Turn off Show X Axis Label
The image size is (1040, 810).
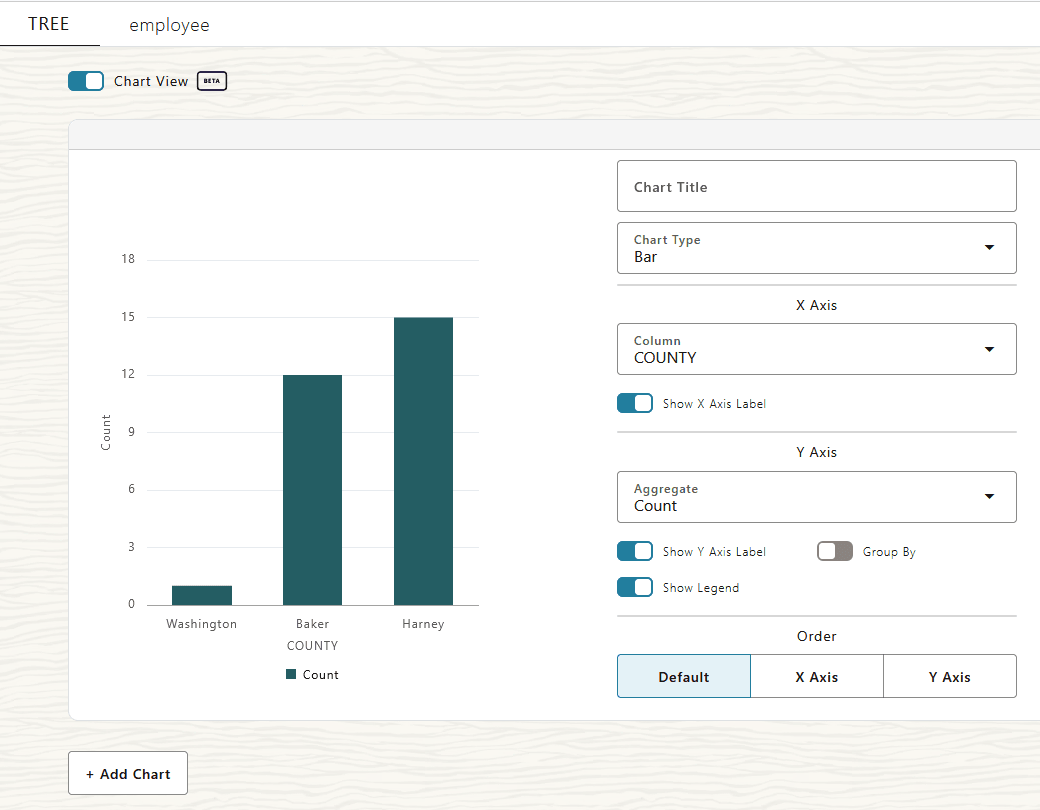point(635,403)
